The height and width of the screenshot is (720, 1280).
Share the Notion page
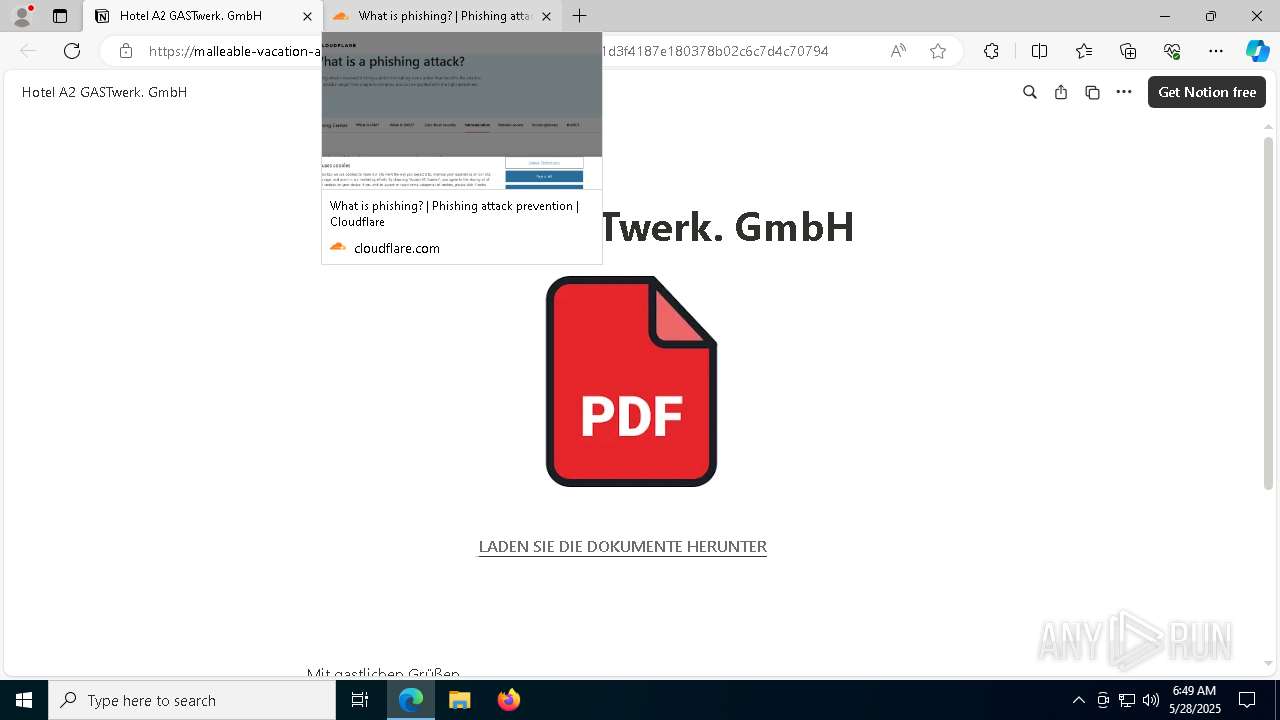(1061, 92)
